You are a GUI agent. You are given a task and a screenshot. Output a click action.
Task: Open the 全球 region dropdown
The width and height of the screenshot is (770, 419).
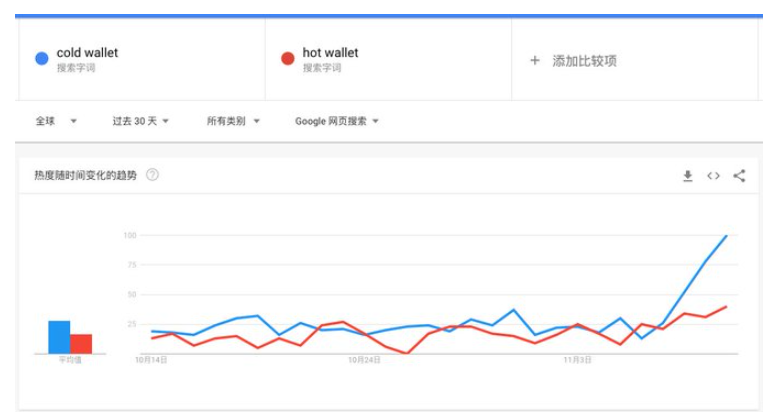coord(57,121)
